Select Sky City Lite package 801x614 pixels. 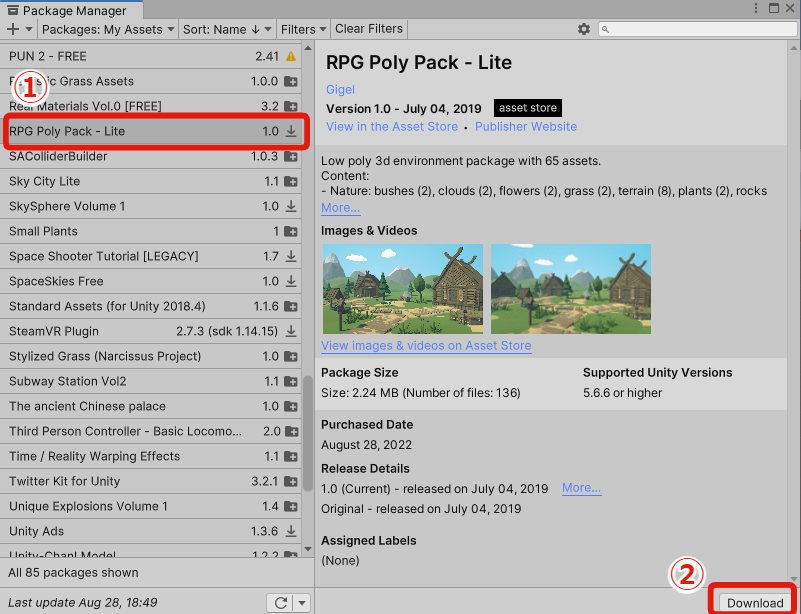tap(151, 181)
